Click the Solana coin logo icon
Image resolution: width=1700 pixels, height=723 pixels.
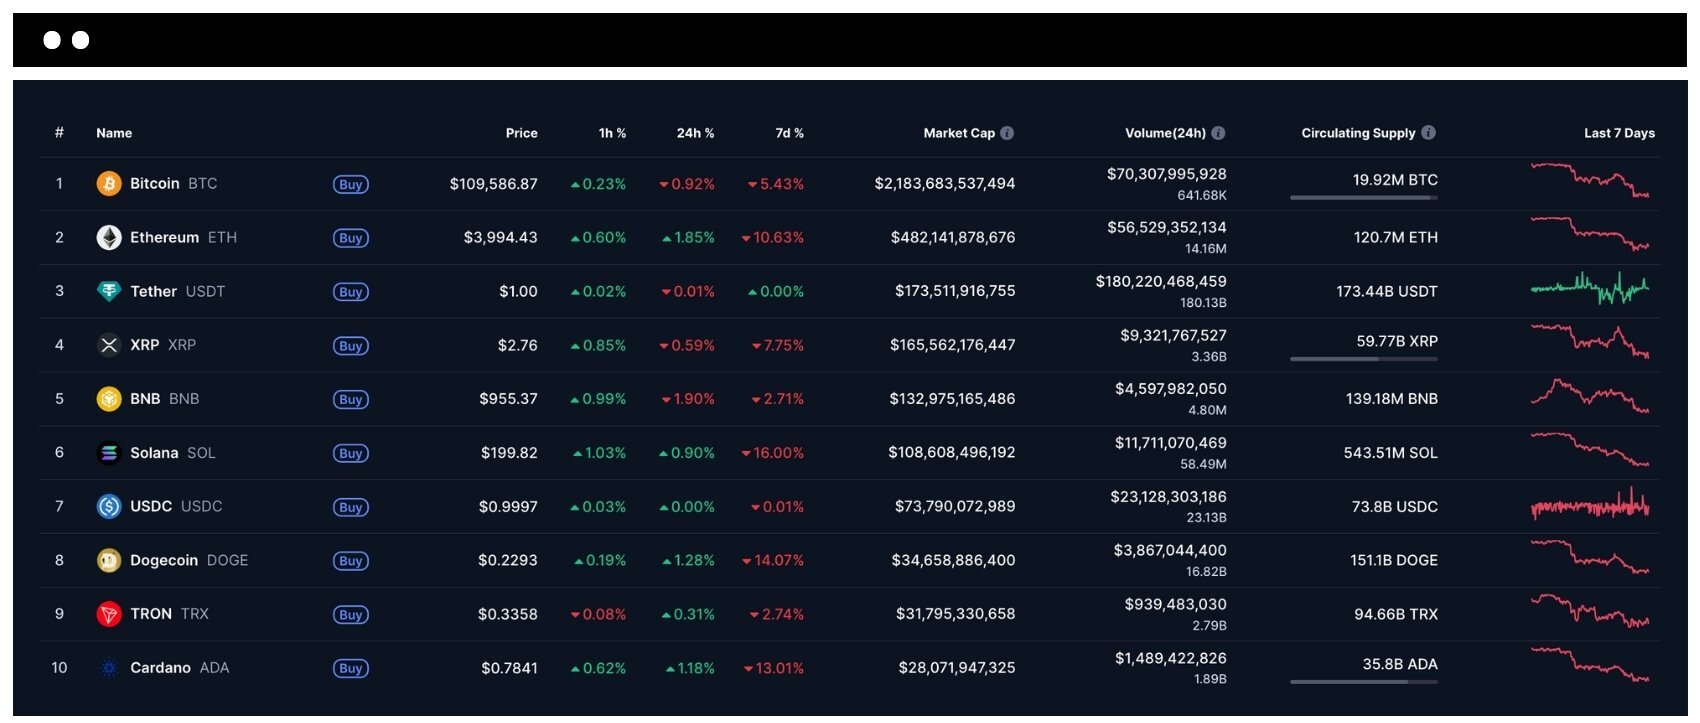click(x=109, y=453)
